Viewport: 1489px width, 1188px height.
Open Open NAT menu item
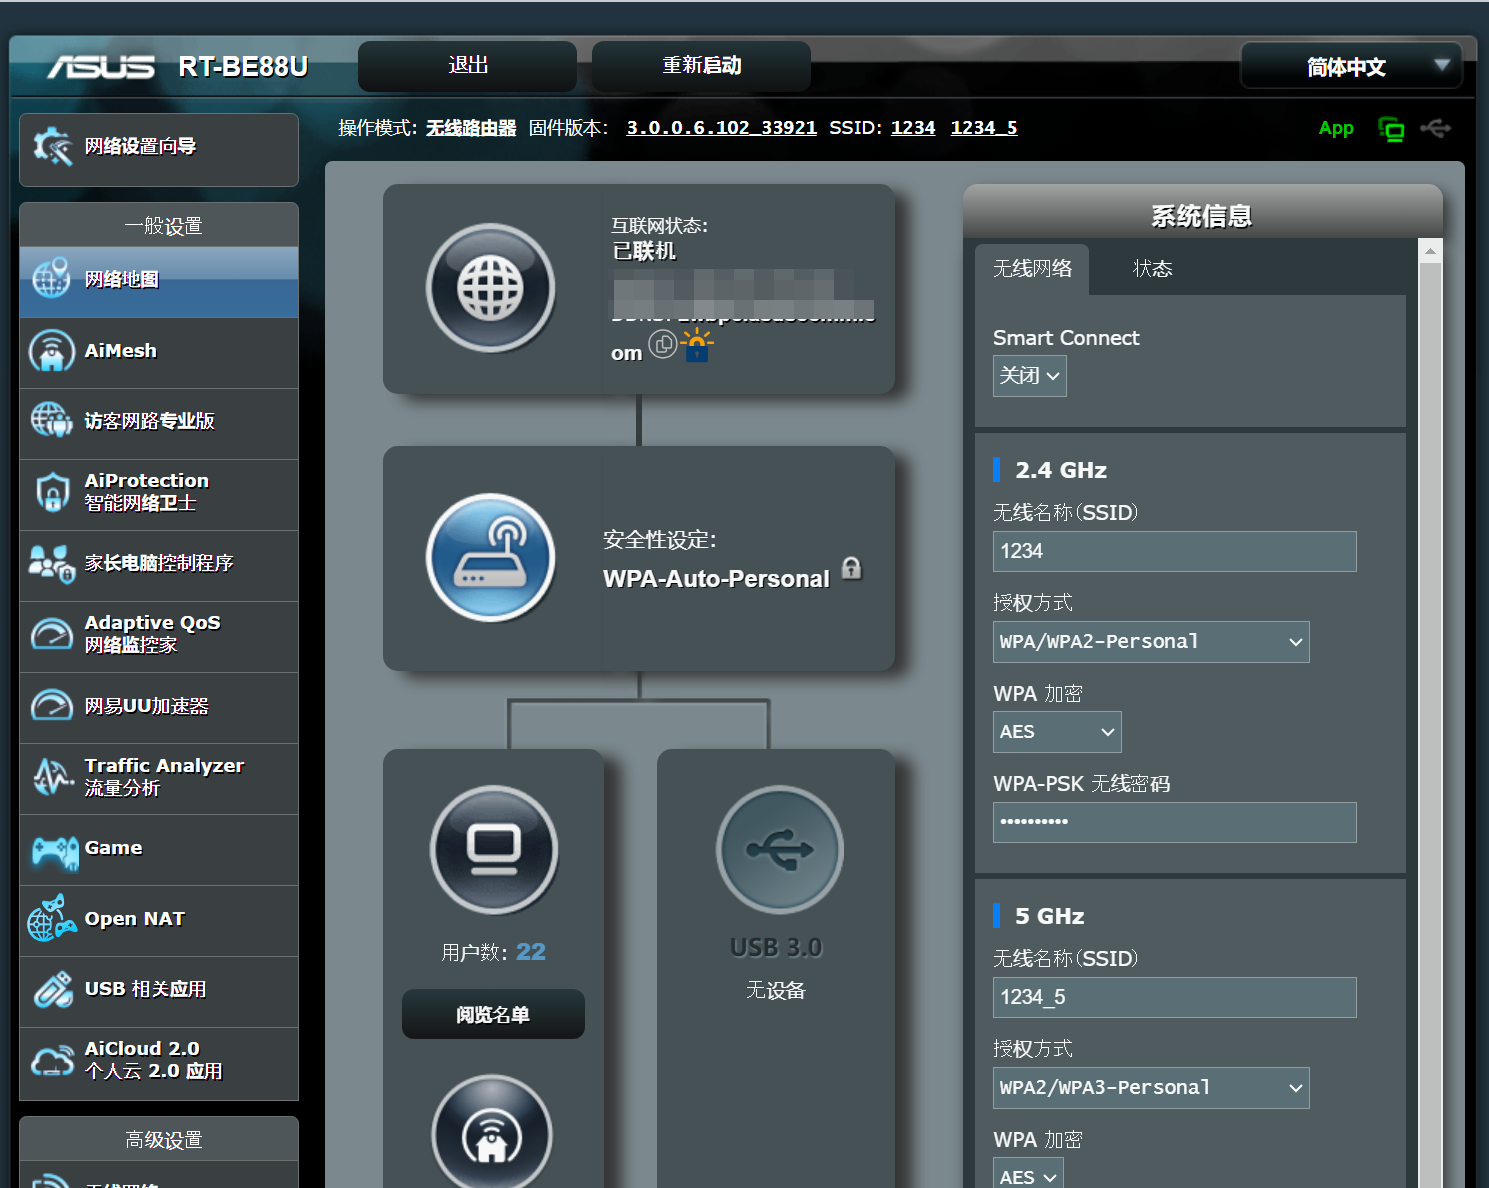point(159,920)
